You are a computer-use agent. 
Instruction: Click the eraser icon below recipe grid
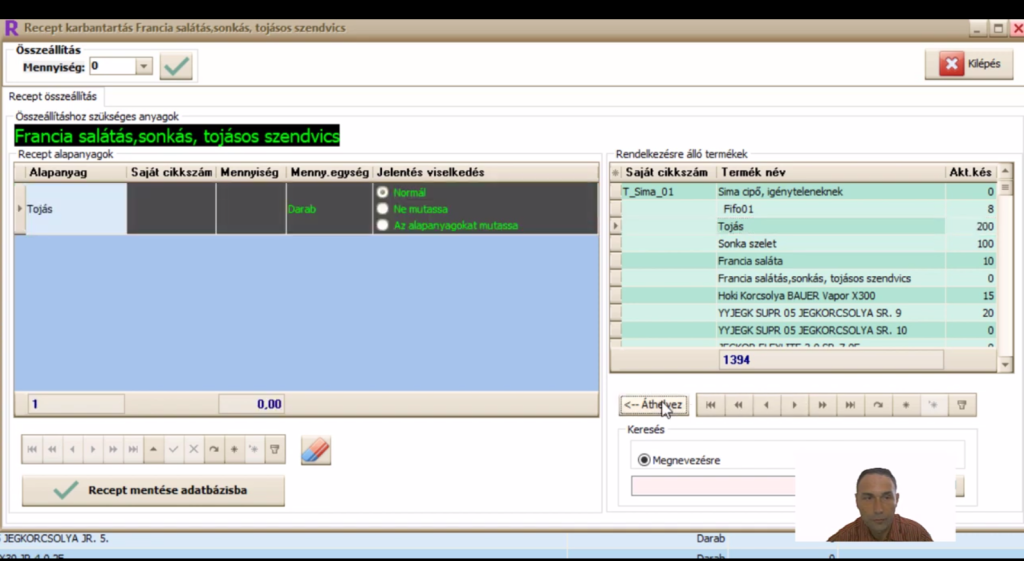point(315,450)
